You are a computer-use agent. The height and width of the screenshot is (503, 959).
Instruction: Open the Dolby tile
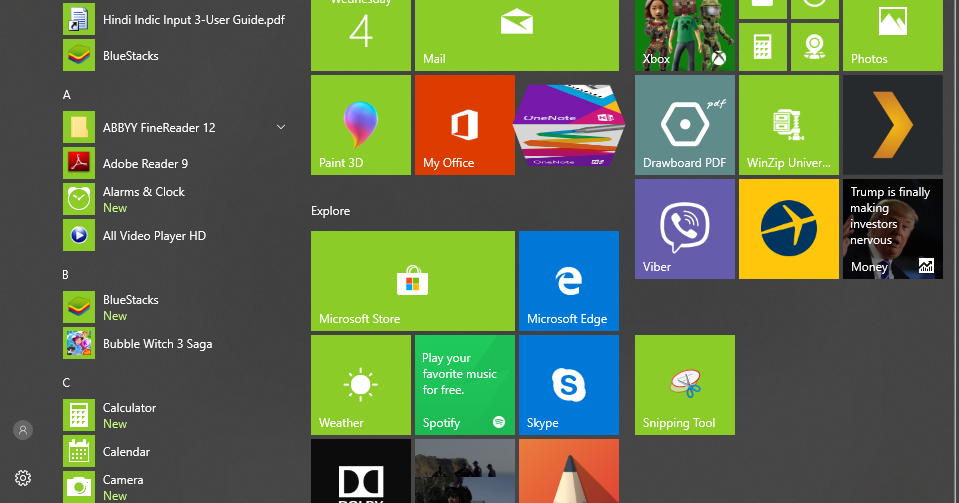point(361,471)
